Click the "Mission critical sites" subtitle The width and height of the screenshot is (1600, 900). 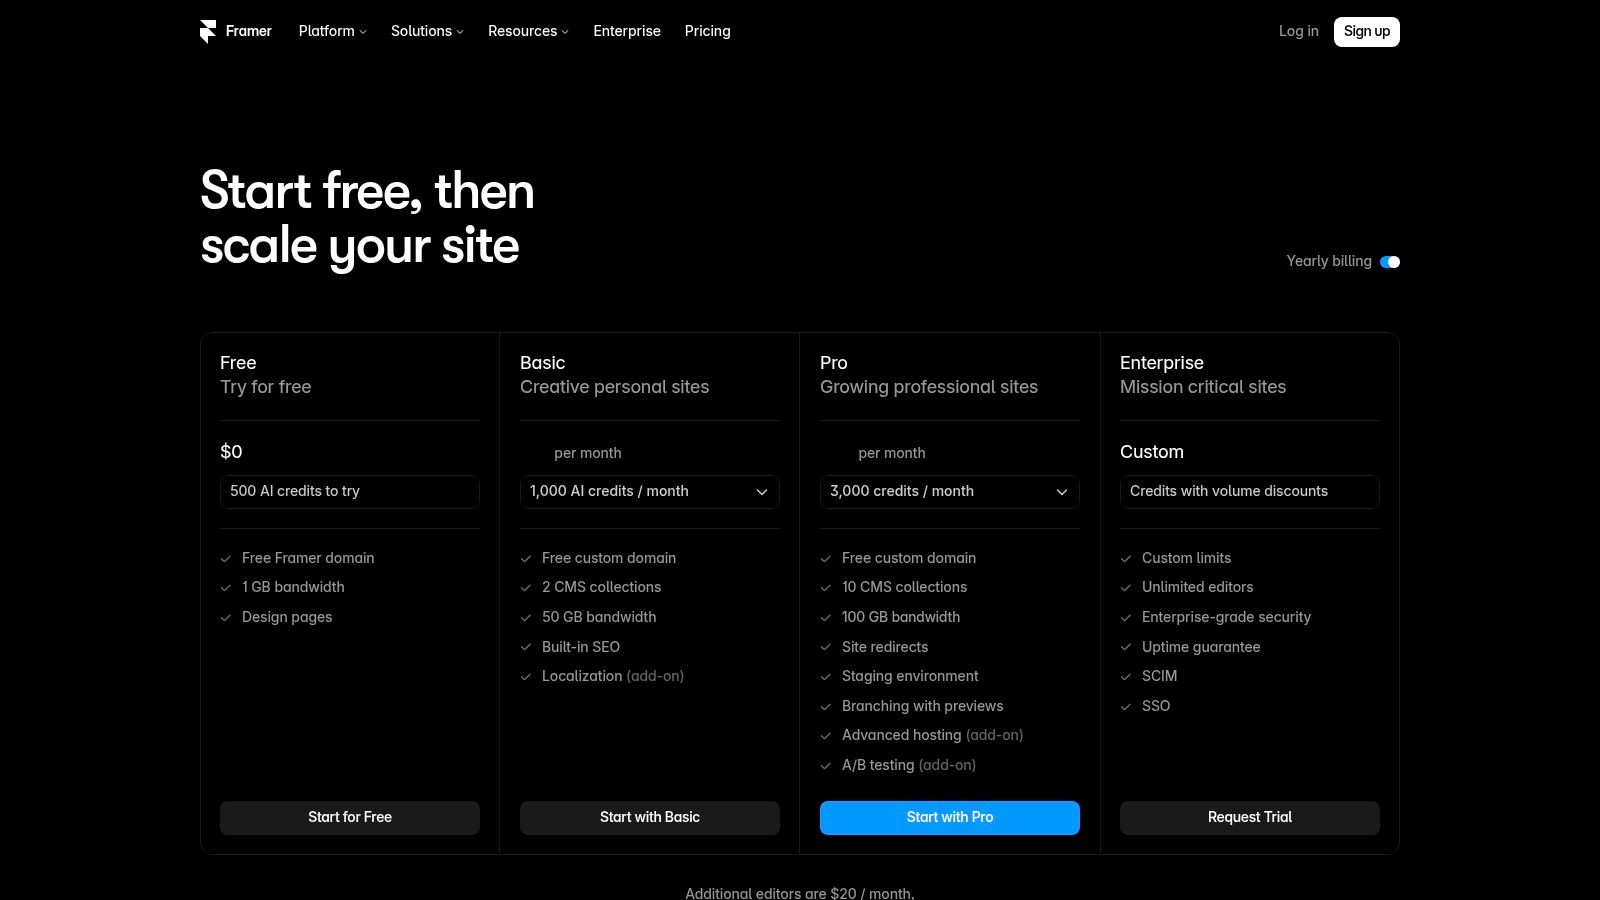pos(1203,387)
